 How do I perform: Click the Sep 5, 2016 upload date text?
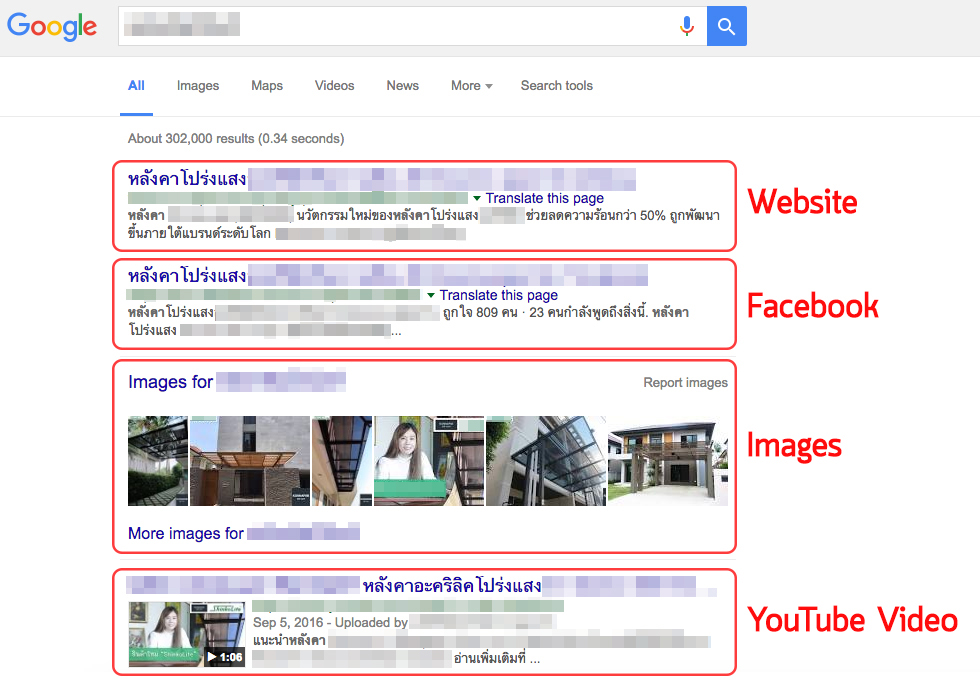click(288, 622)
